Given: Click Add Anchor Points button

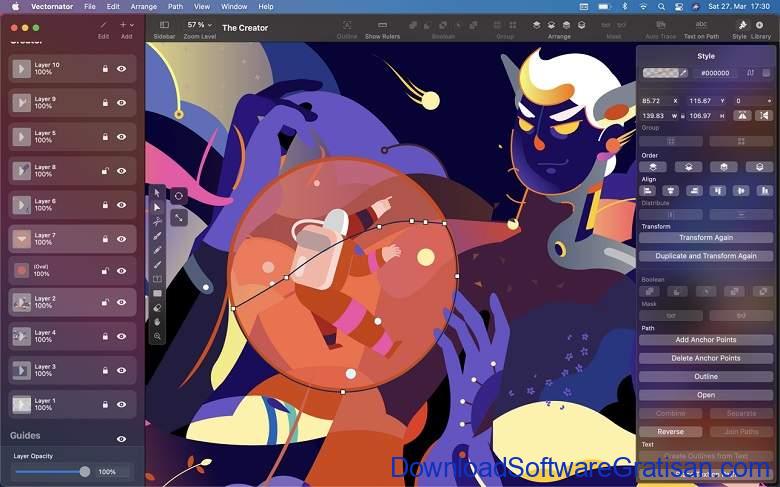Looking at the screenshot, I should [x=706, y=340].
